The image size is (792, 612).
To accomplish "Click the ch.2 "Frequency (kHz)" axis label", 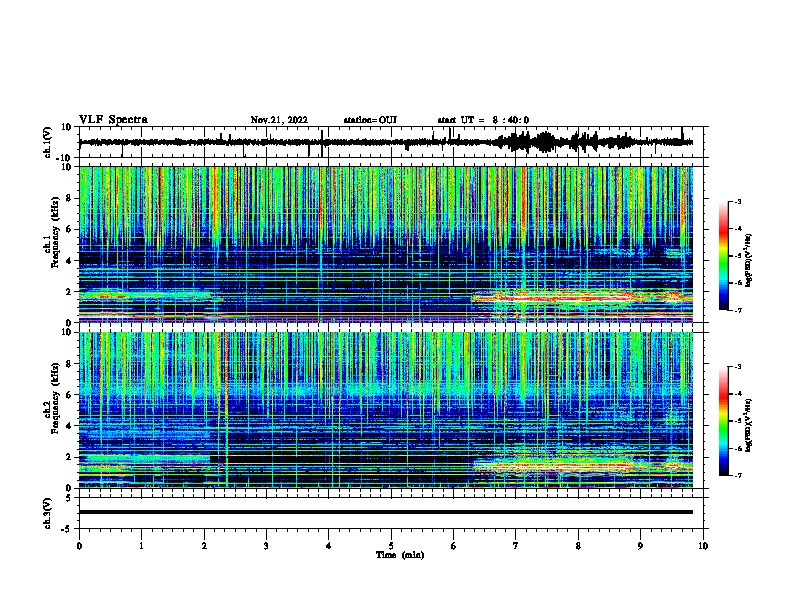I will (55, 398).
